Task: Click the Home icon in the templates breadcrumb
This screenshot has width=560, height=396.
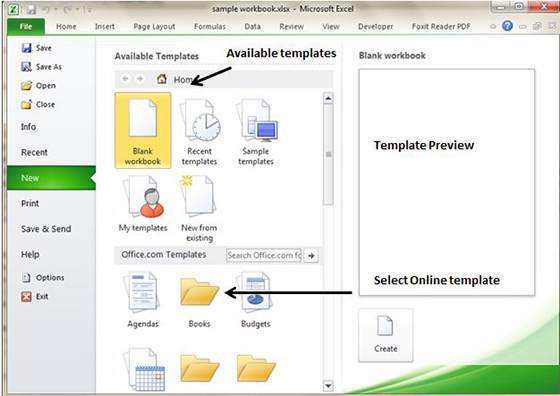Action: click(x=162, y=79)
